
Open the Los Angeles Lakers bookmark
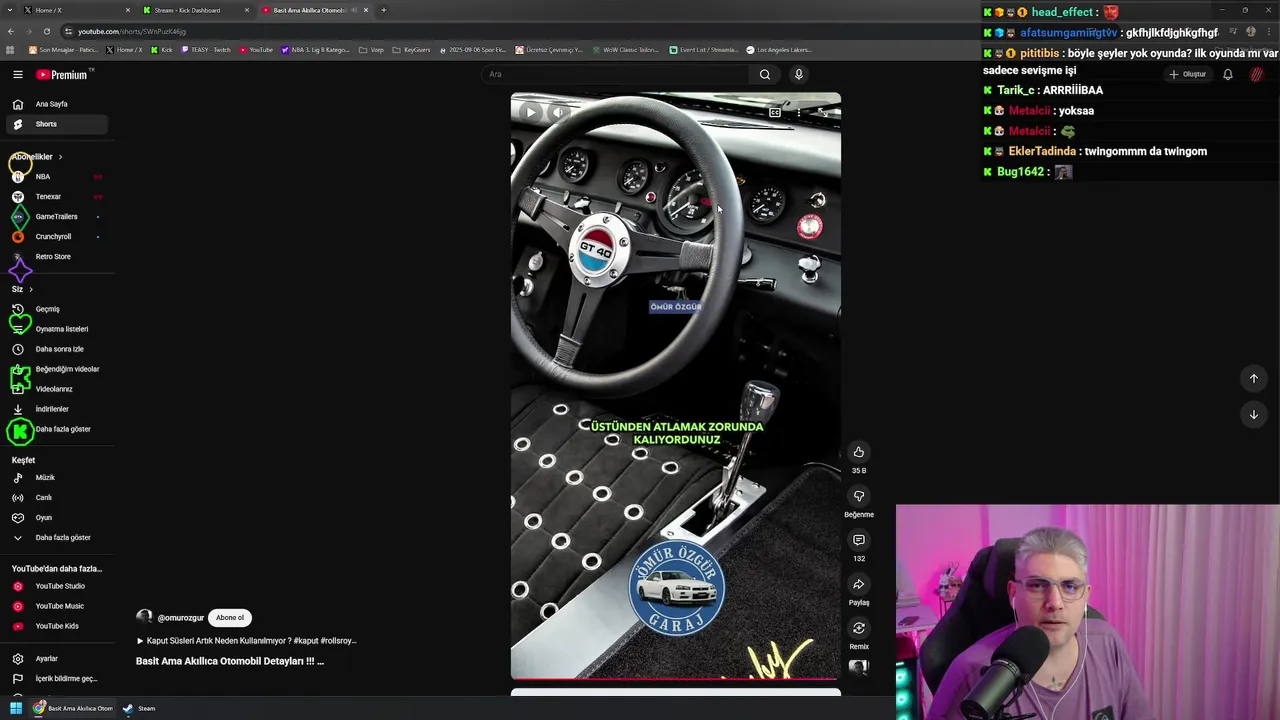click(x=779, y=50)
